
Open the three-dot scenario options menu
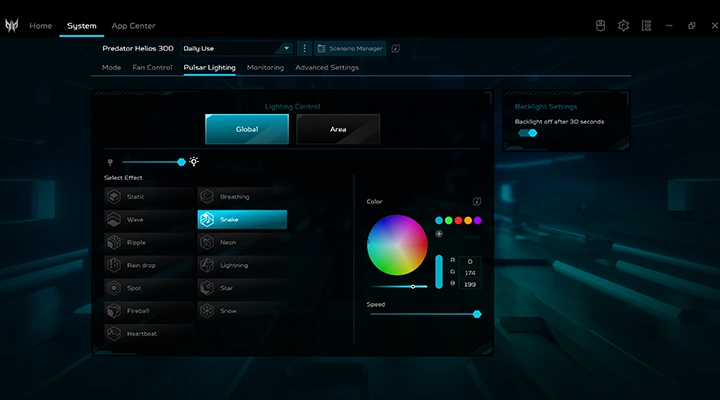tap(304, 48)
